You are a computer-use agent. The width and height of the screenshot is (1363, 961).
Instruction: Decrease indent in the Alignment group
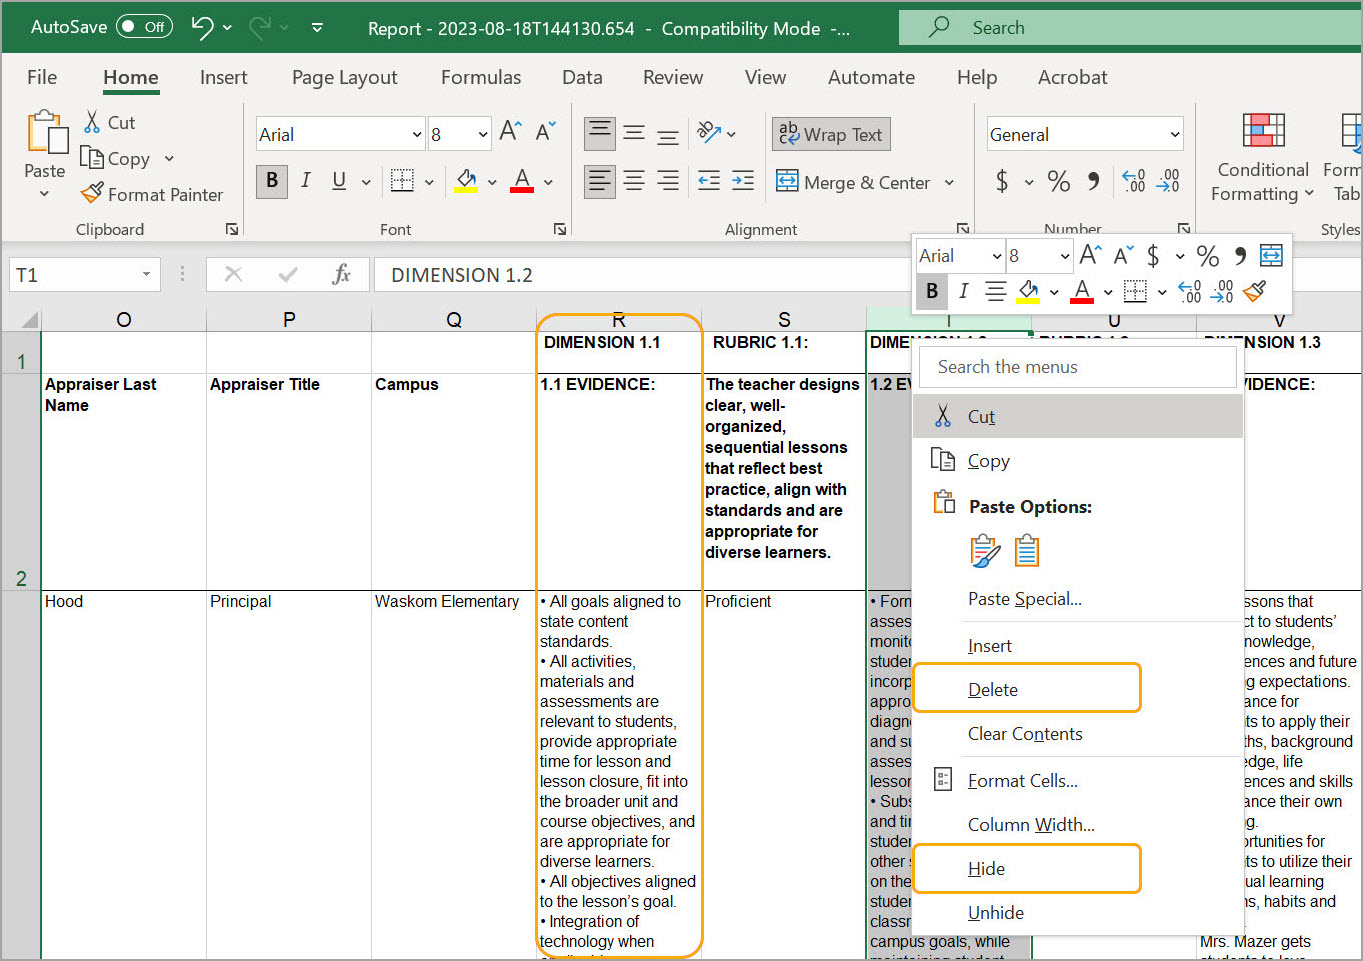pyautogui.click(x=709, y=181)
